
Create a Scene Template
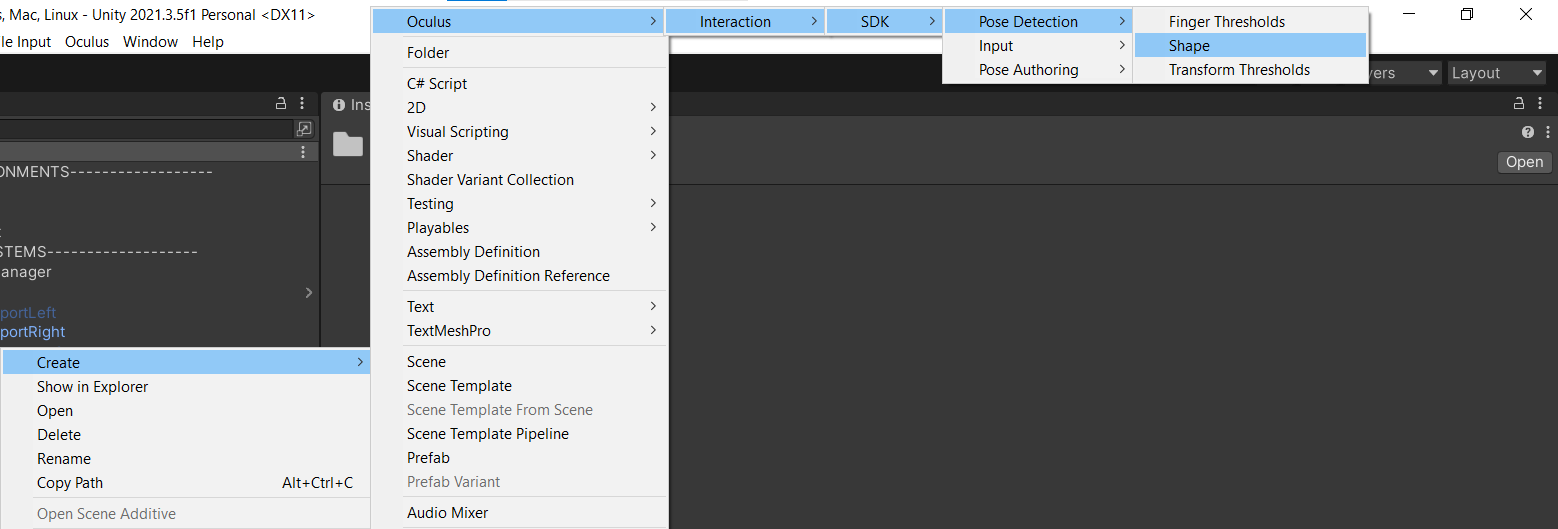[x=518, y=386]
